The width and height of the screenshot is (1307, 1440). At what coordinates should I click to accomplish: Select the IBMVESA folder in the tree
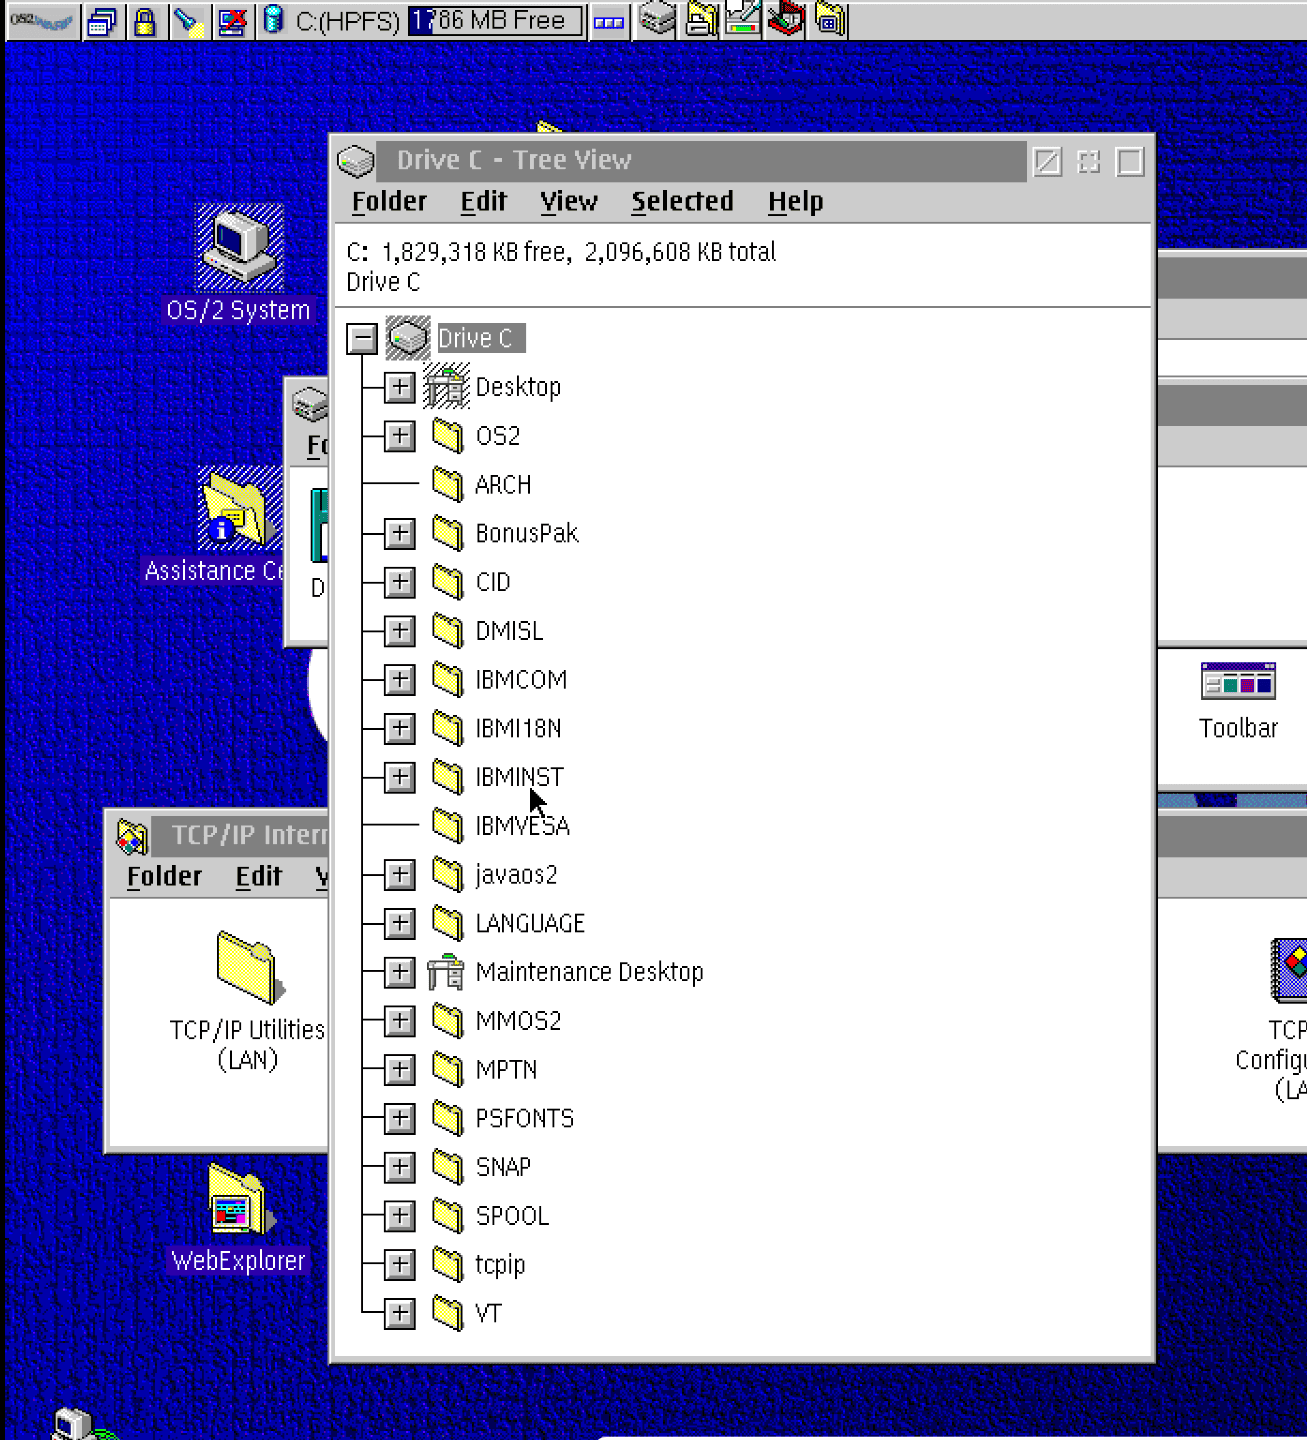(x=522, y=825)
